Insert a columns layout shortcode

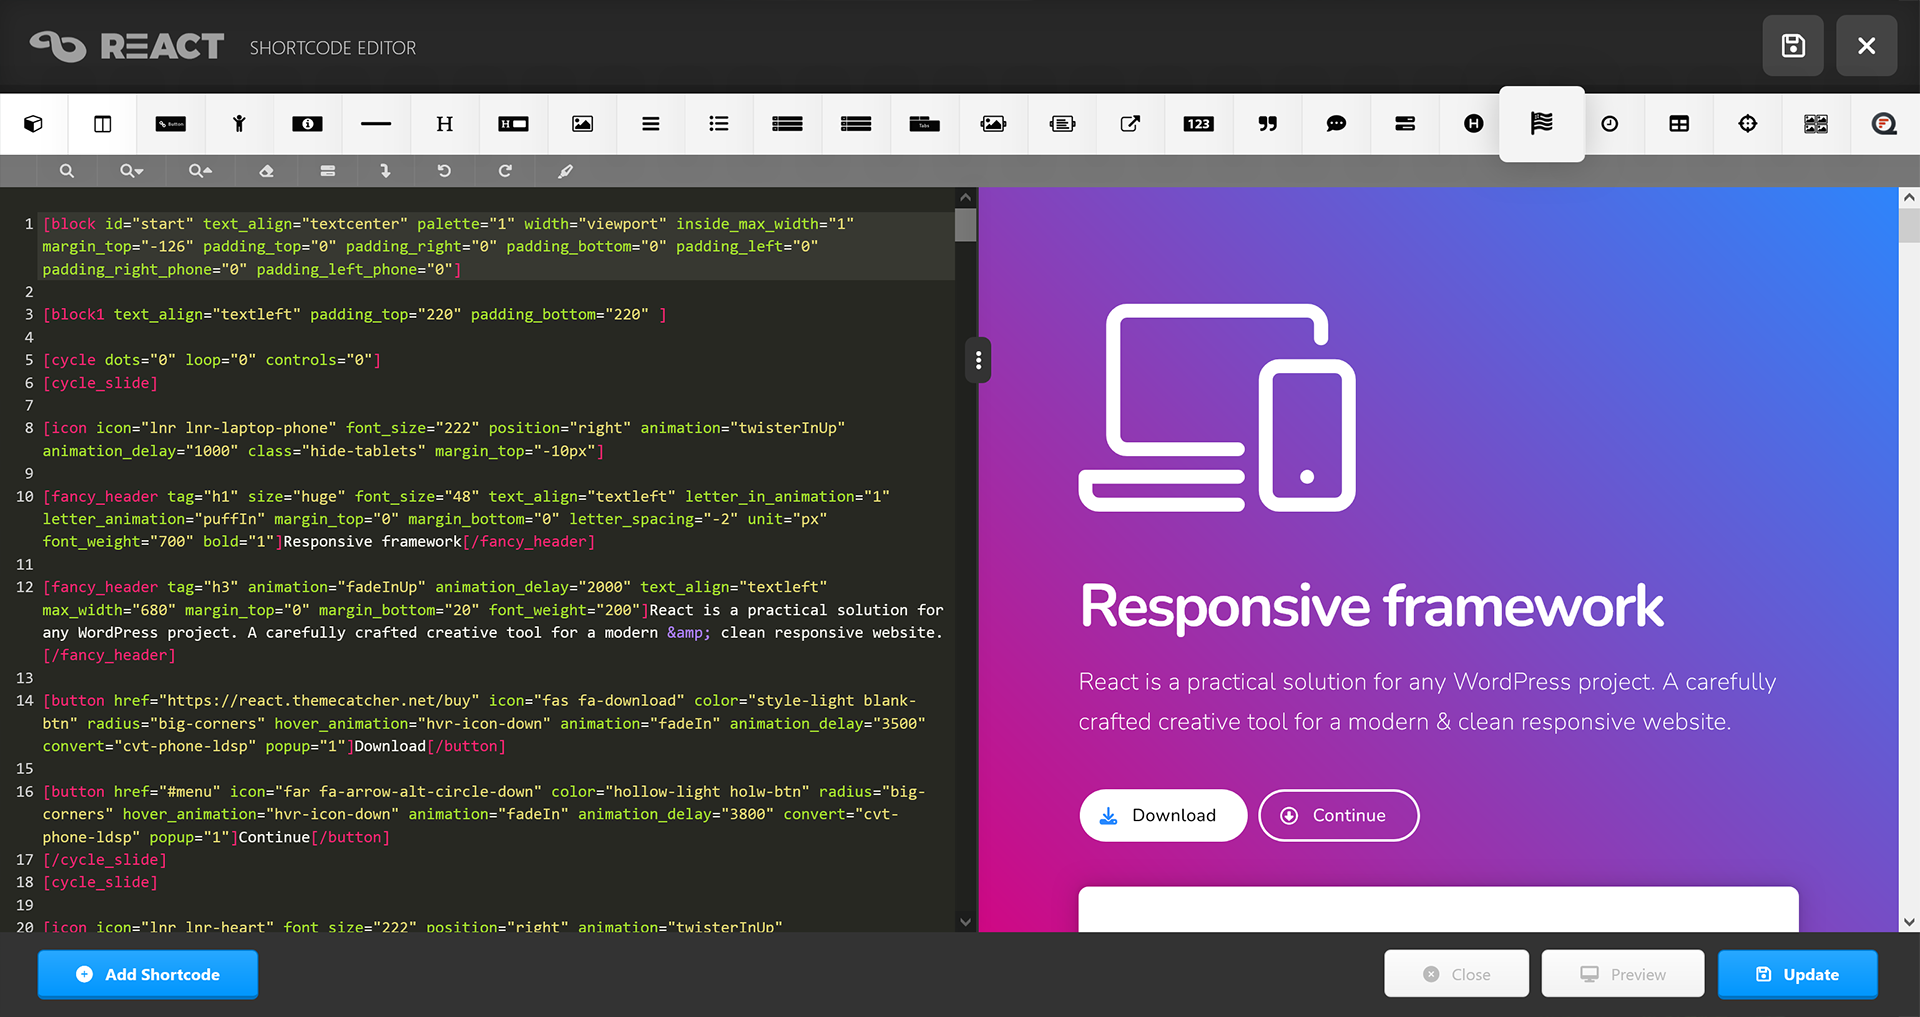(x=102, y=124)
